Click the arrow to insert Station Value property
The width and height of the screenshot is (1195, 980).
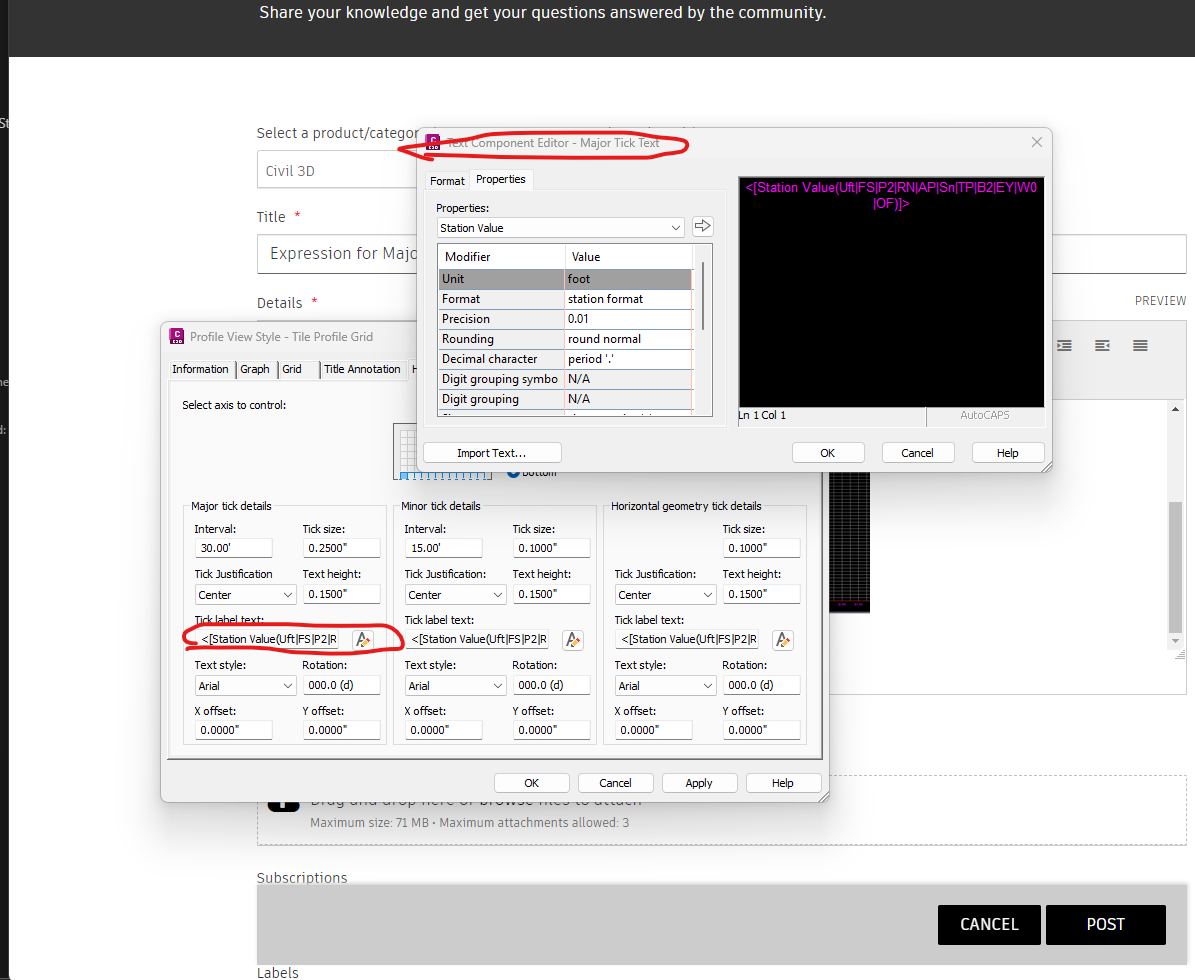click(702, 226)
